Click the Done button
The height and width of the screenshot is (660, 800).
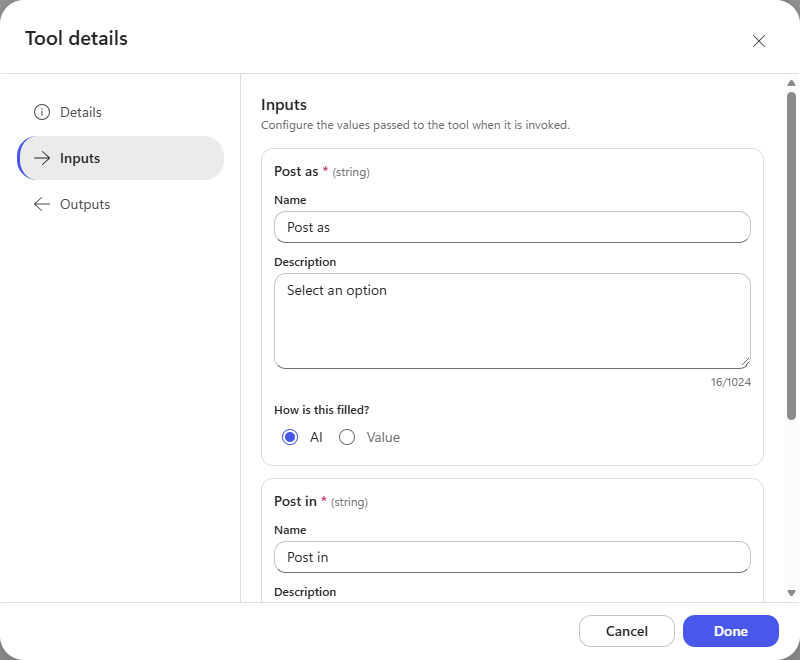tap(731, 631)
